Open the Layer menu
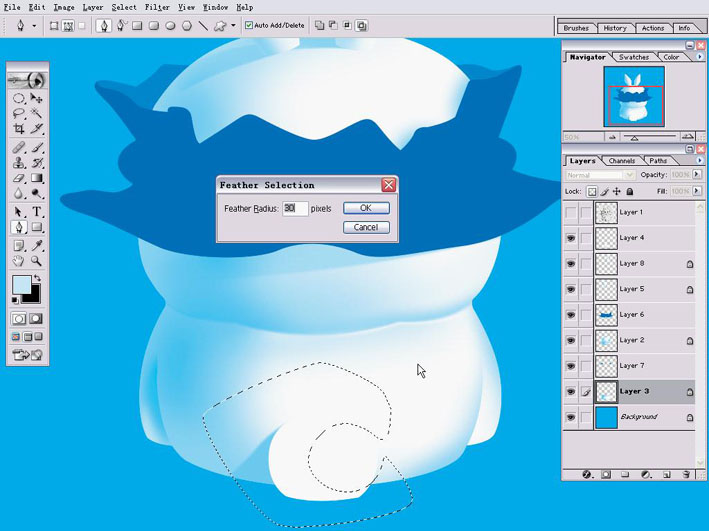 click(x=93, y=7)
